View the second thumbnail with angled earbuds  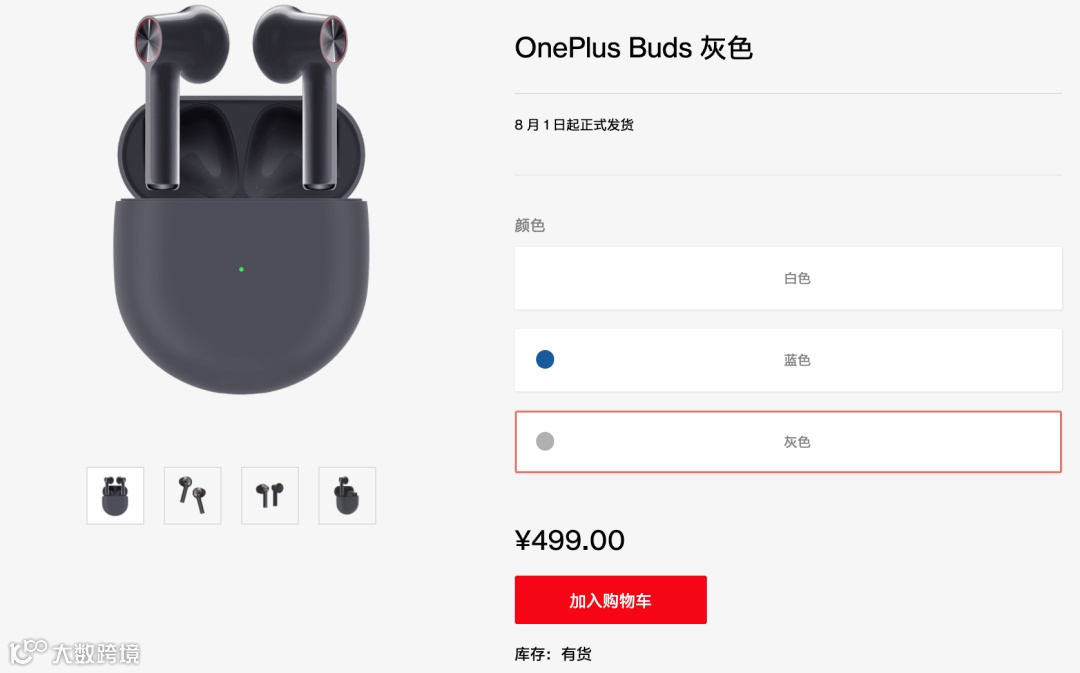pyautogui.click(x=193, y=495)
